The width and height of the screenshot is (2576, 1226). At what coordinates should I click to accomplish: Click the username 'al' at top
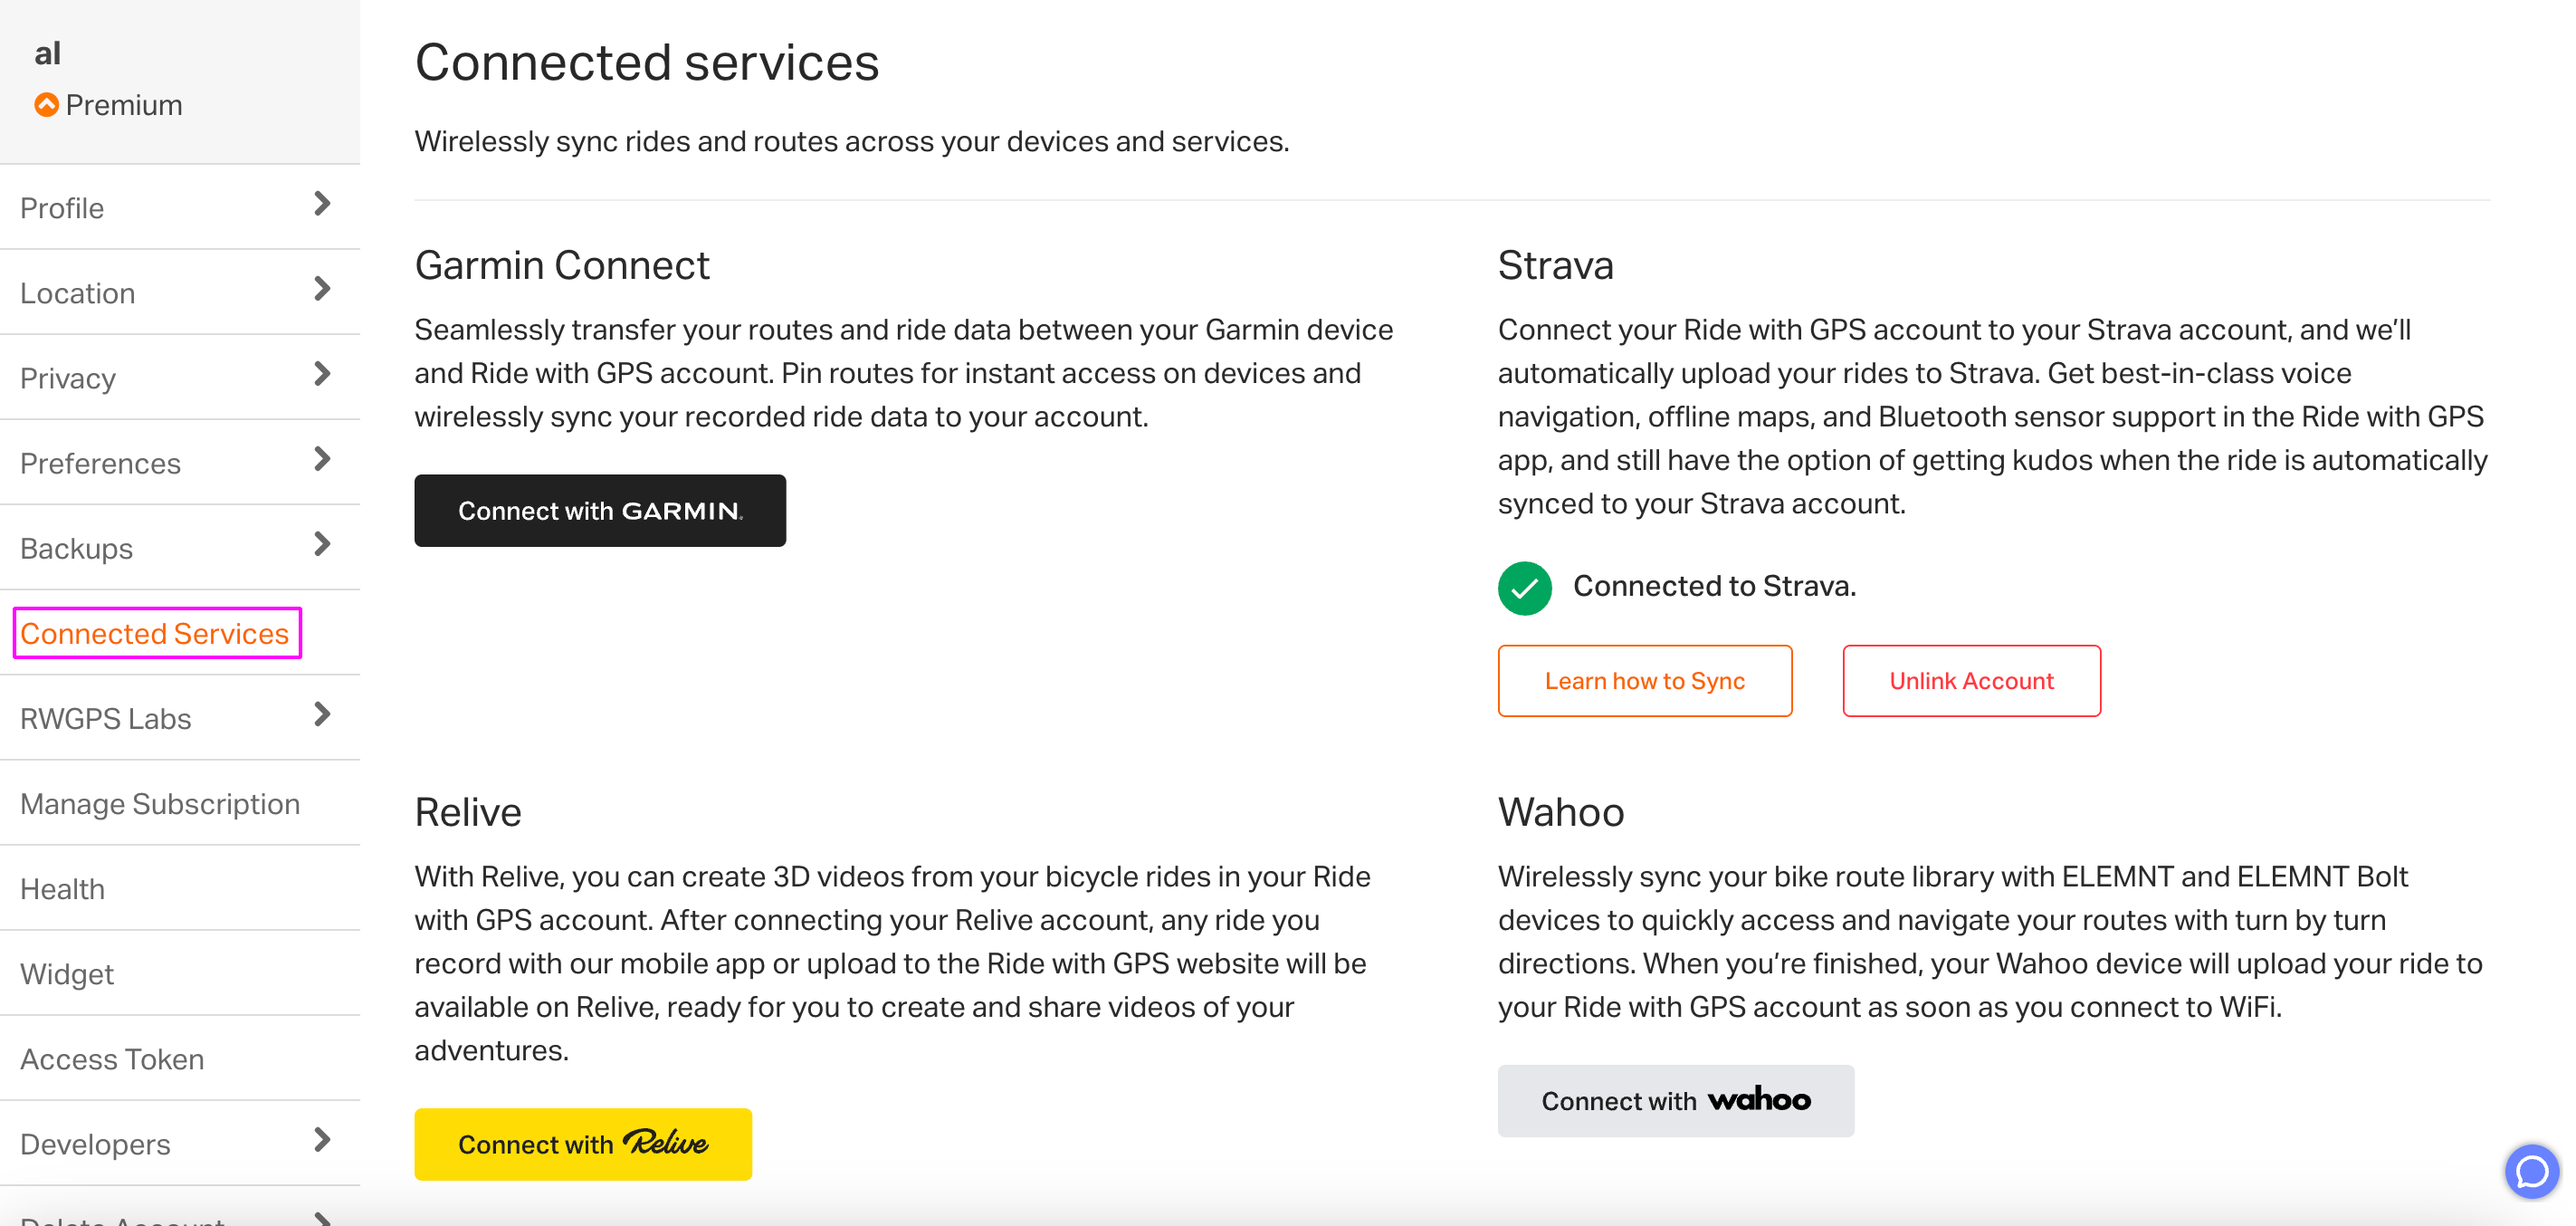tap(48, 53)
